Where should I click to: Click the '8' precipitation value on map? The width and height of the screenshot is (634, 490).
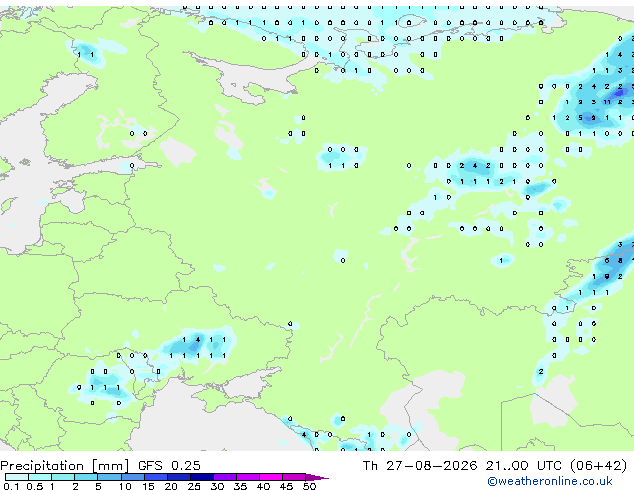[620, 260]
